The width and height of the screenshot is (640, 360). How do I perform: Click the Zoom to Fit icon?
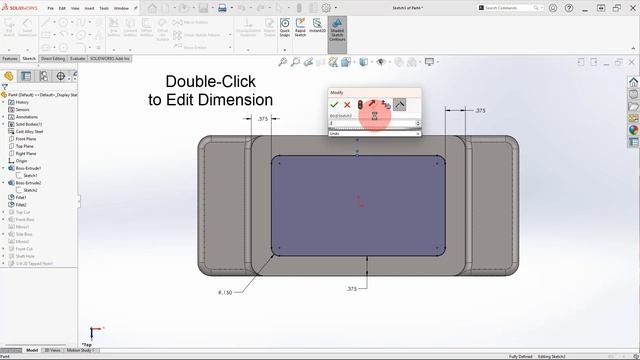282,62
